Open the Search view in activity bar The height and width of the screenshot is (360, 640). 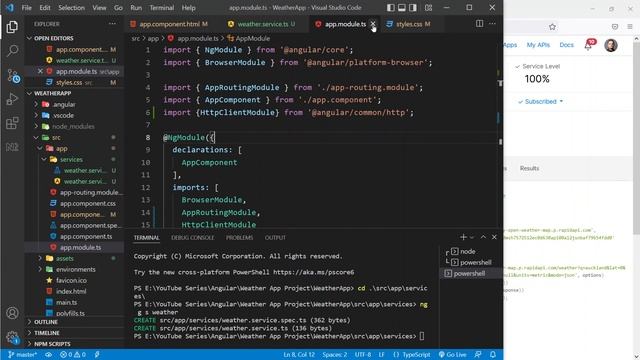click(12, 51)
